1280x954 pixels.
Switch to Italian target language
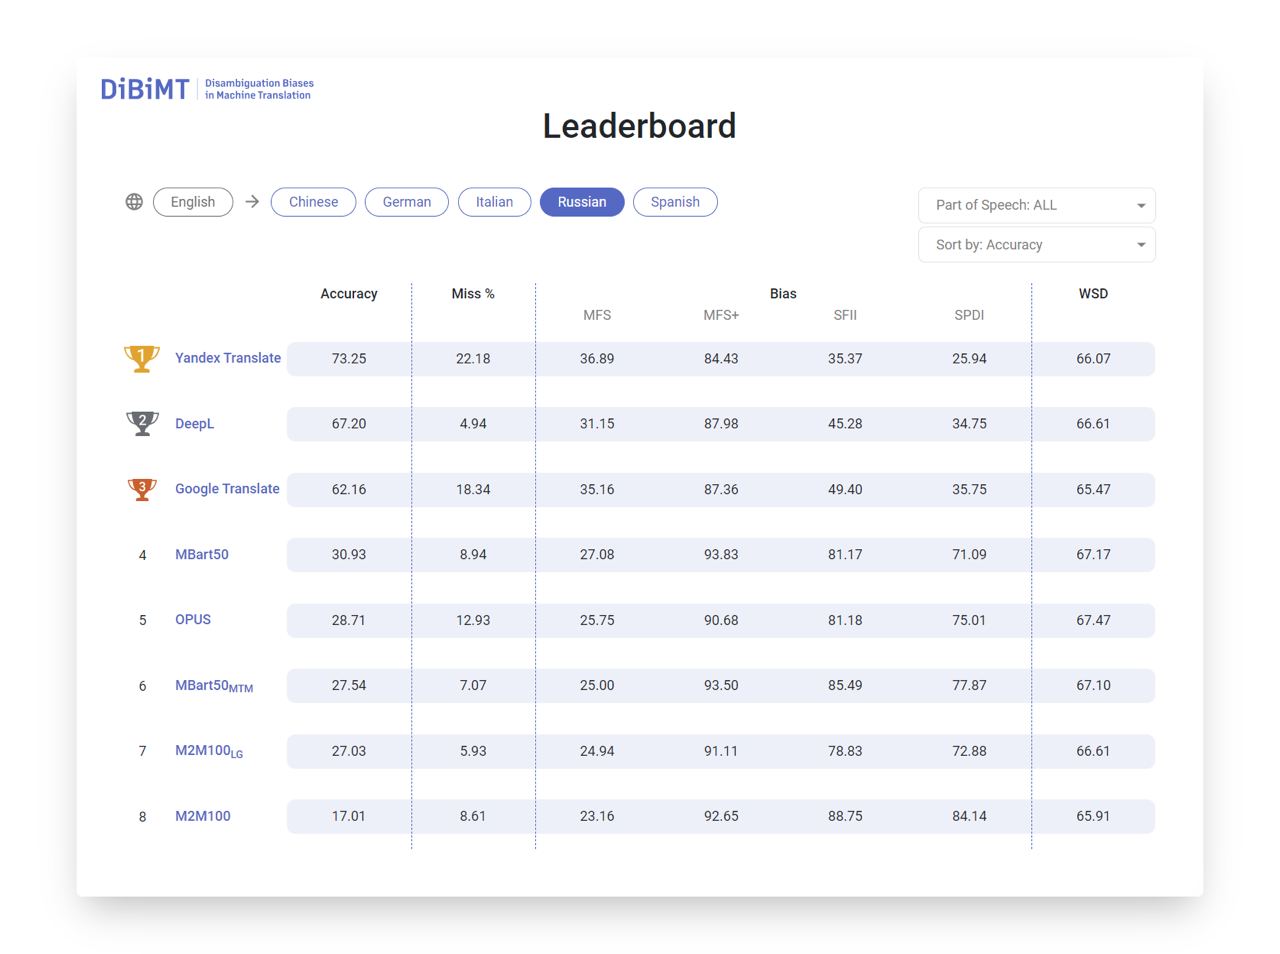point(494,202)
